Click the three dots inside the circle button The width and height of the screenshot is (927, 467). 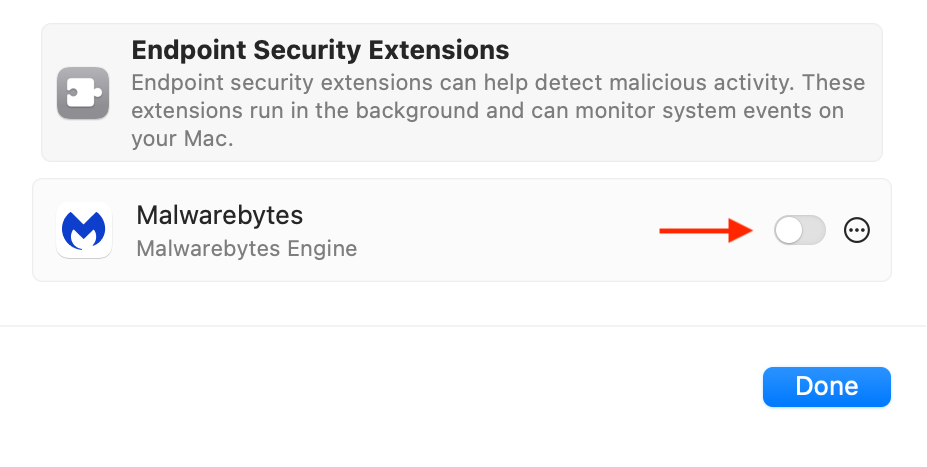[857, 231]
